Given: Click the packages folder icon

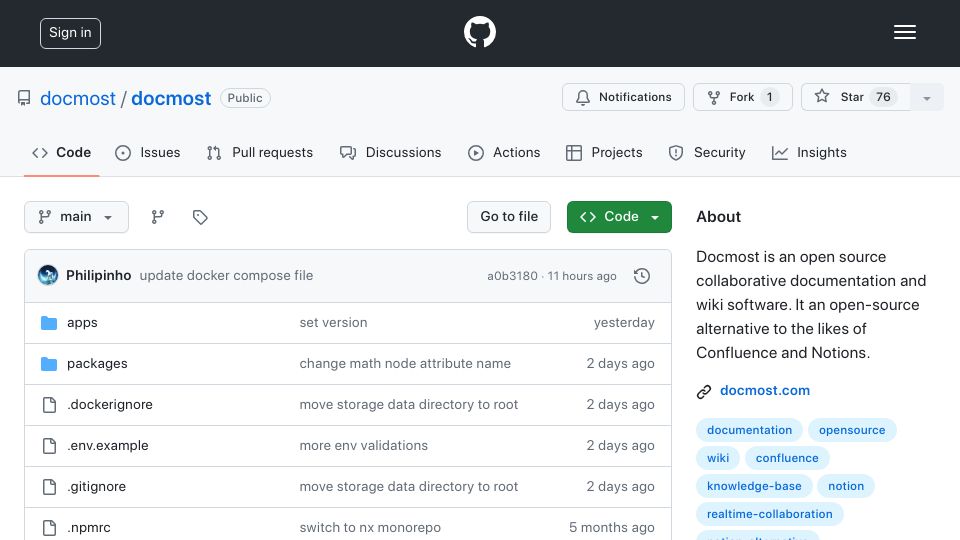Looking at the screenshot, I should 49,364.
